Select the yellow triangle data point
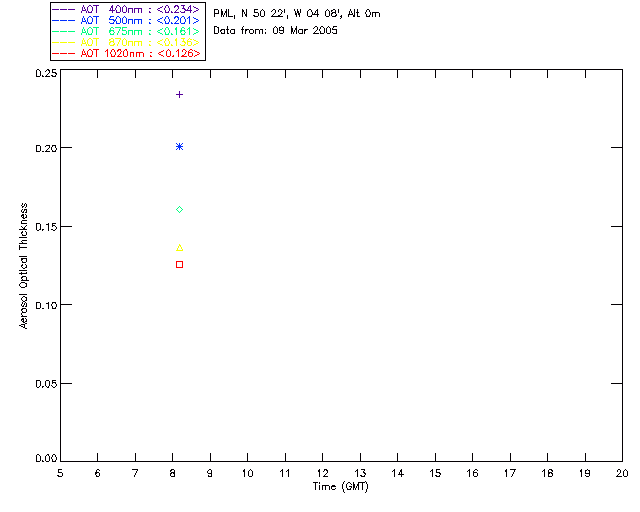The image size is (640, 512). tap(179, 248)
